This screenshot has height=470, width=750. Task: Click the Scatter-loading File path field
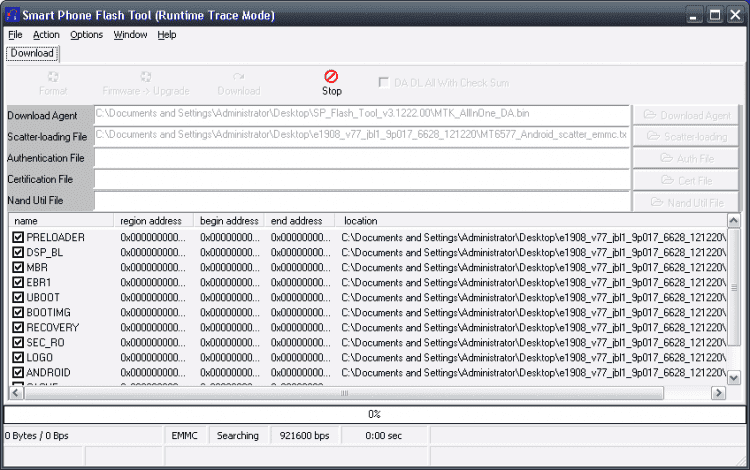pyautogui.click(x=361, y=135)
